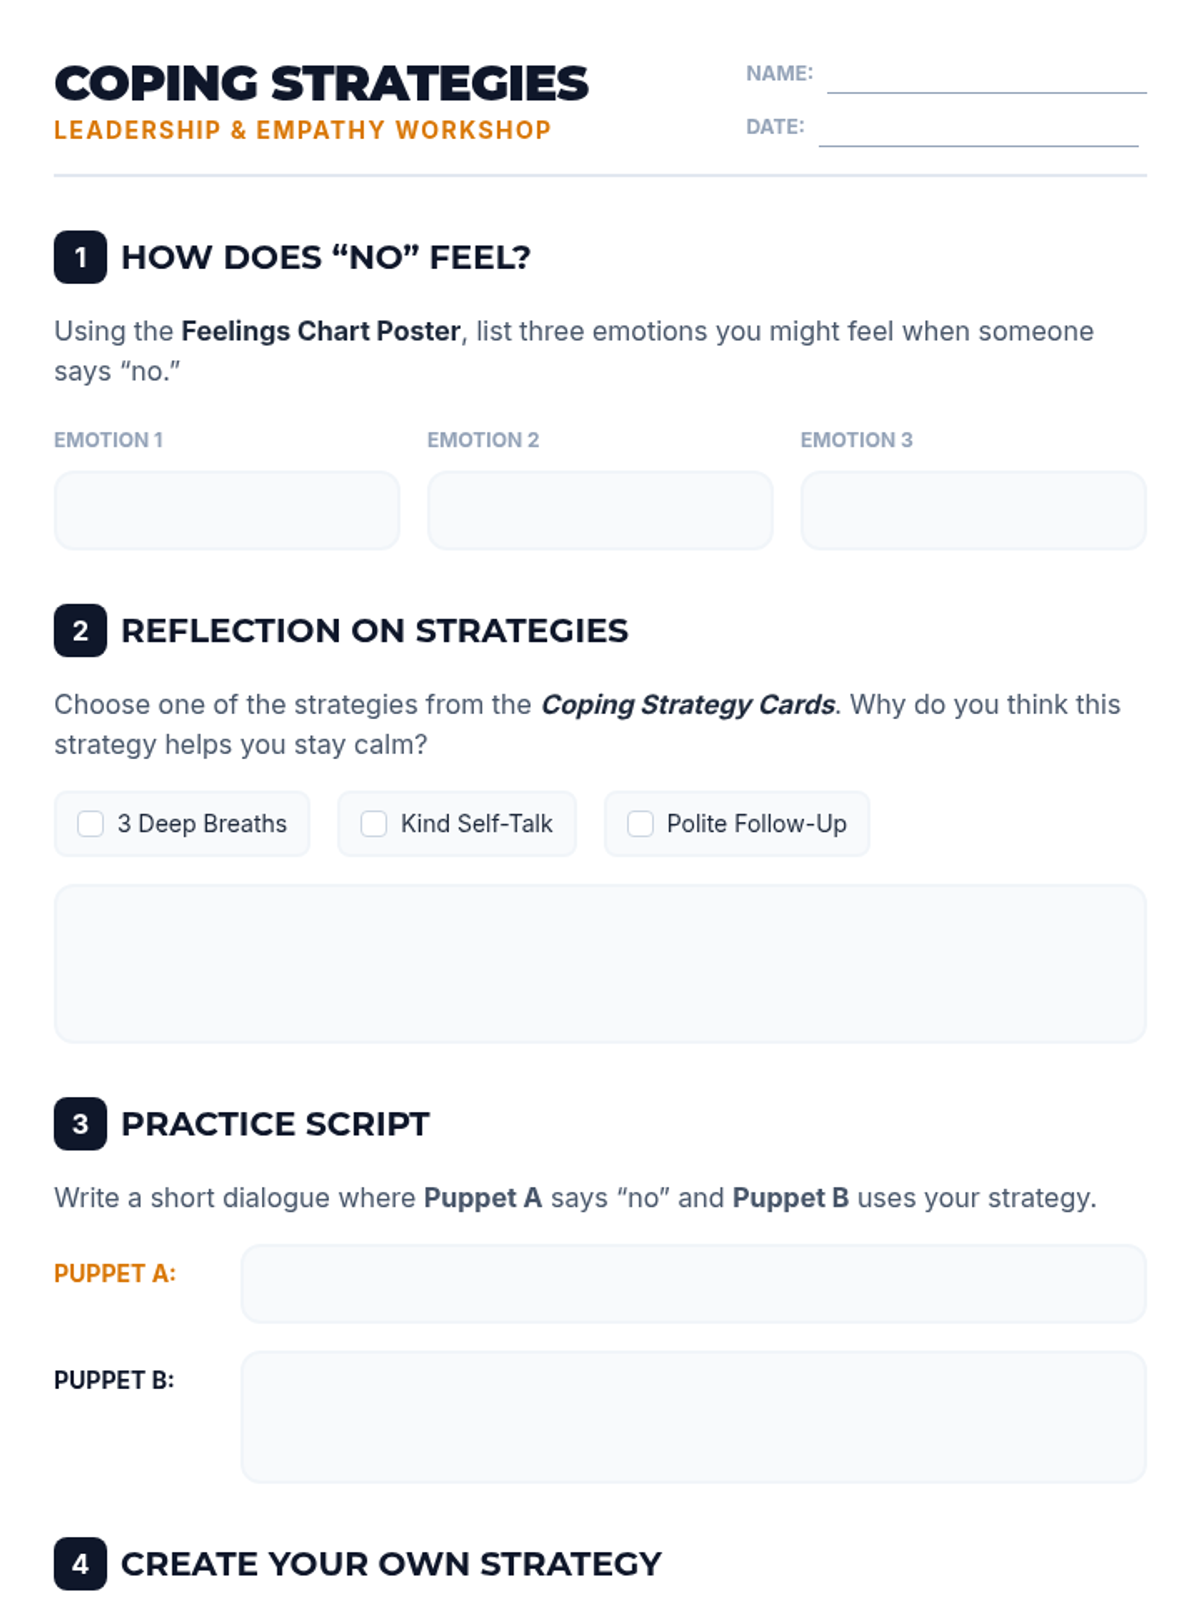Click the section 3 number badge
The height and width of the screenshot is (1600, 1200).
(x=80, y=1124)
